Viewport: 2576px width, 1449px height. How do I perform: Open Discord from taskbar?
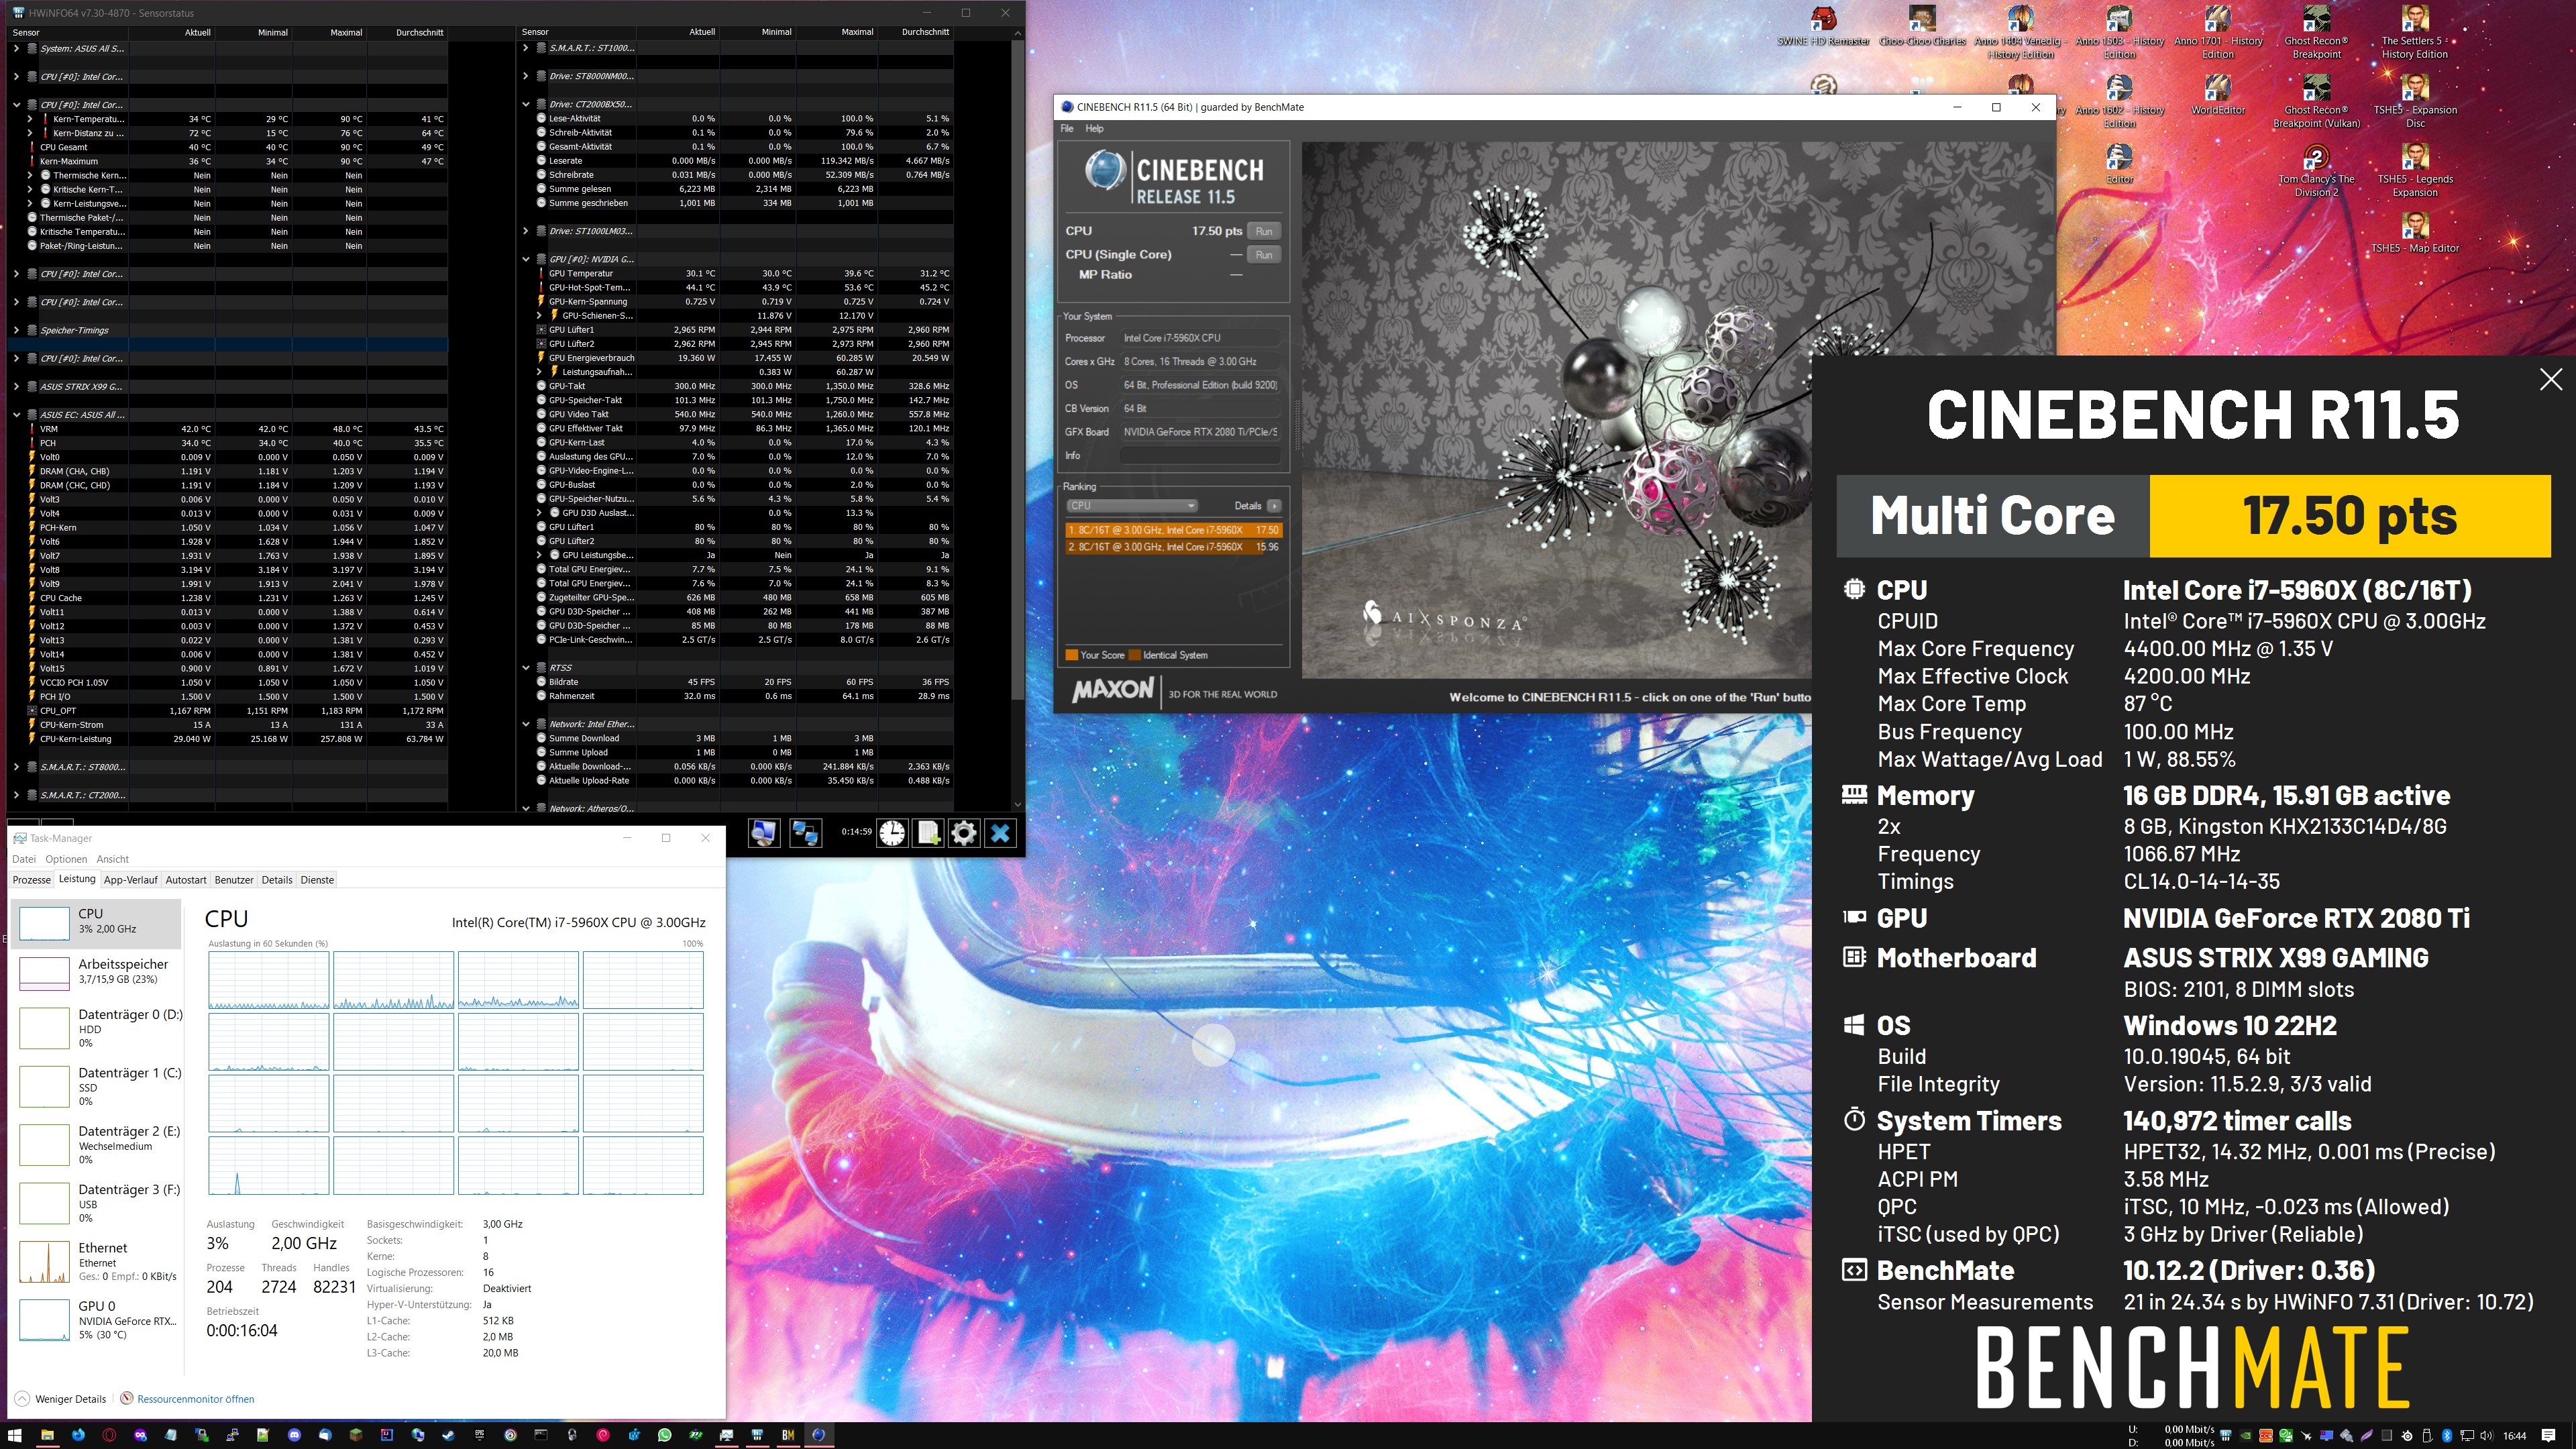pos(294,1435)
